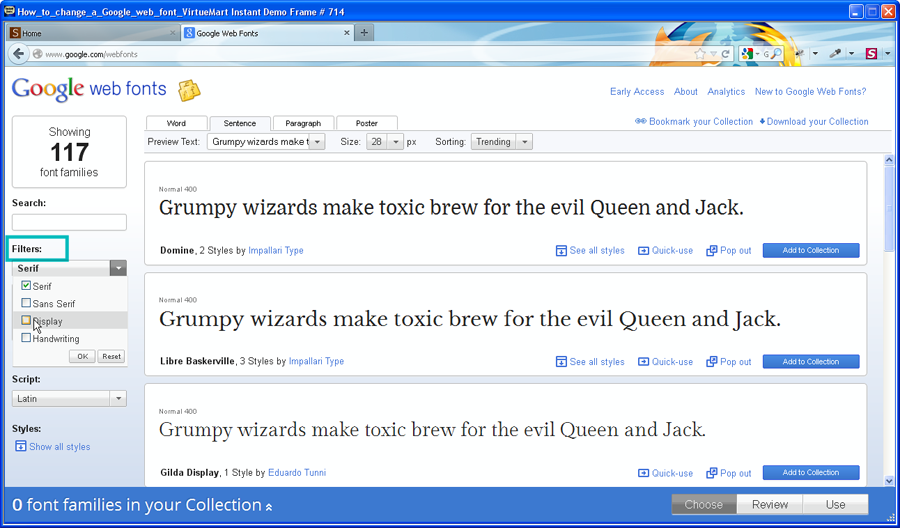Enable the Handwriting filter checkbox
Image resolution: width=900 pixels, height=528 pixels.
coord(26,338)
